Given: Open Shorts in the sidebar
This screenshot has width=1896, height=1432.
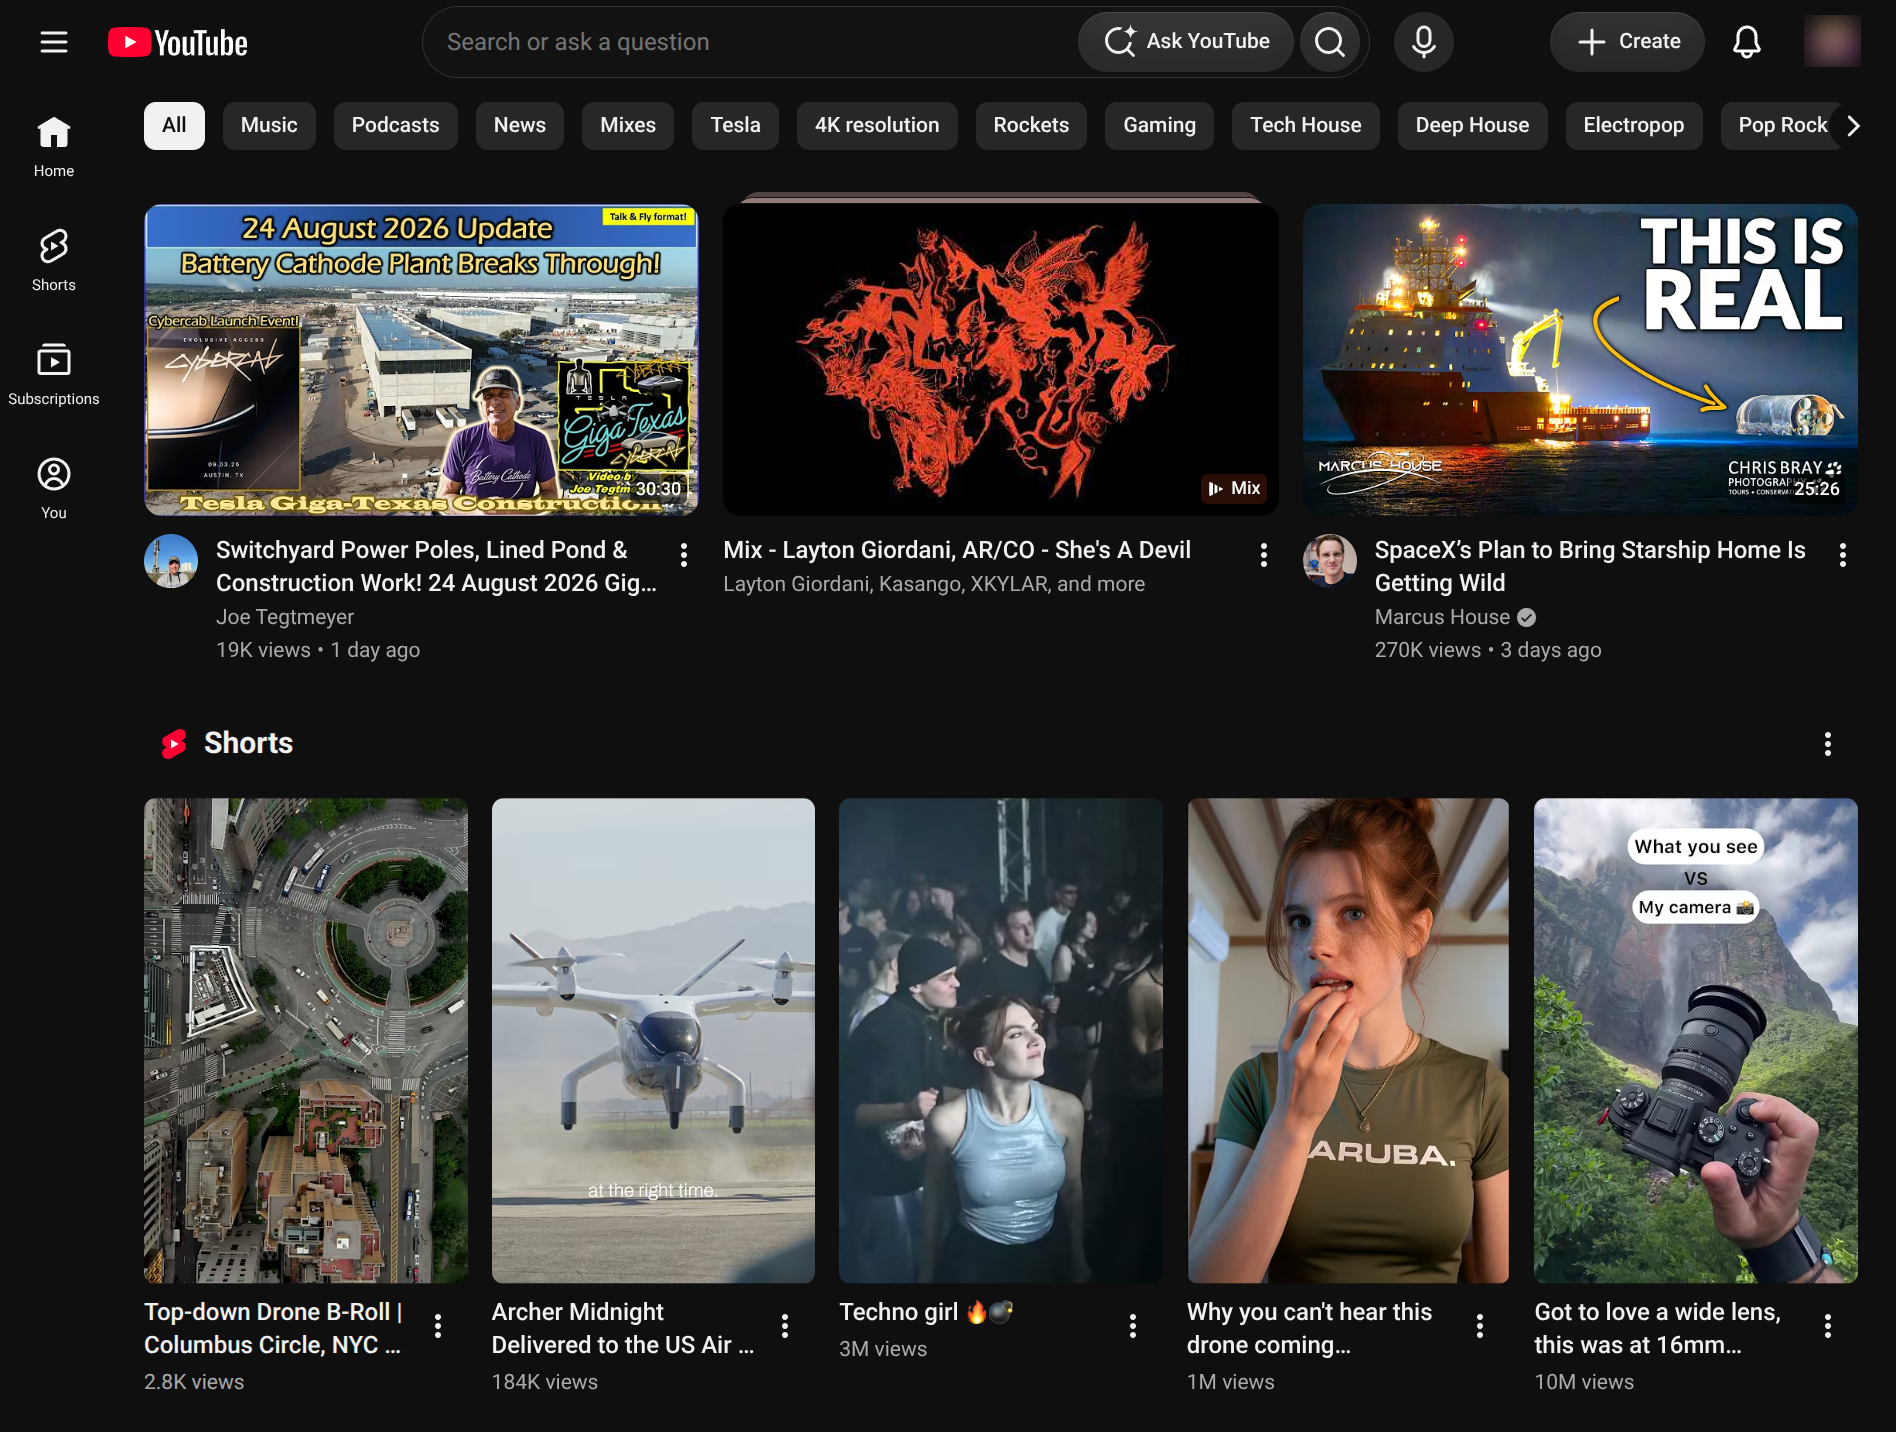Looking at the screenshot, I should coord(54,260).
